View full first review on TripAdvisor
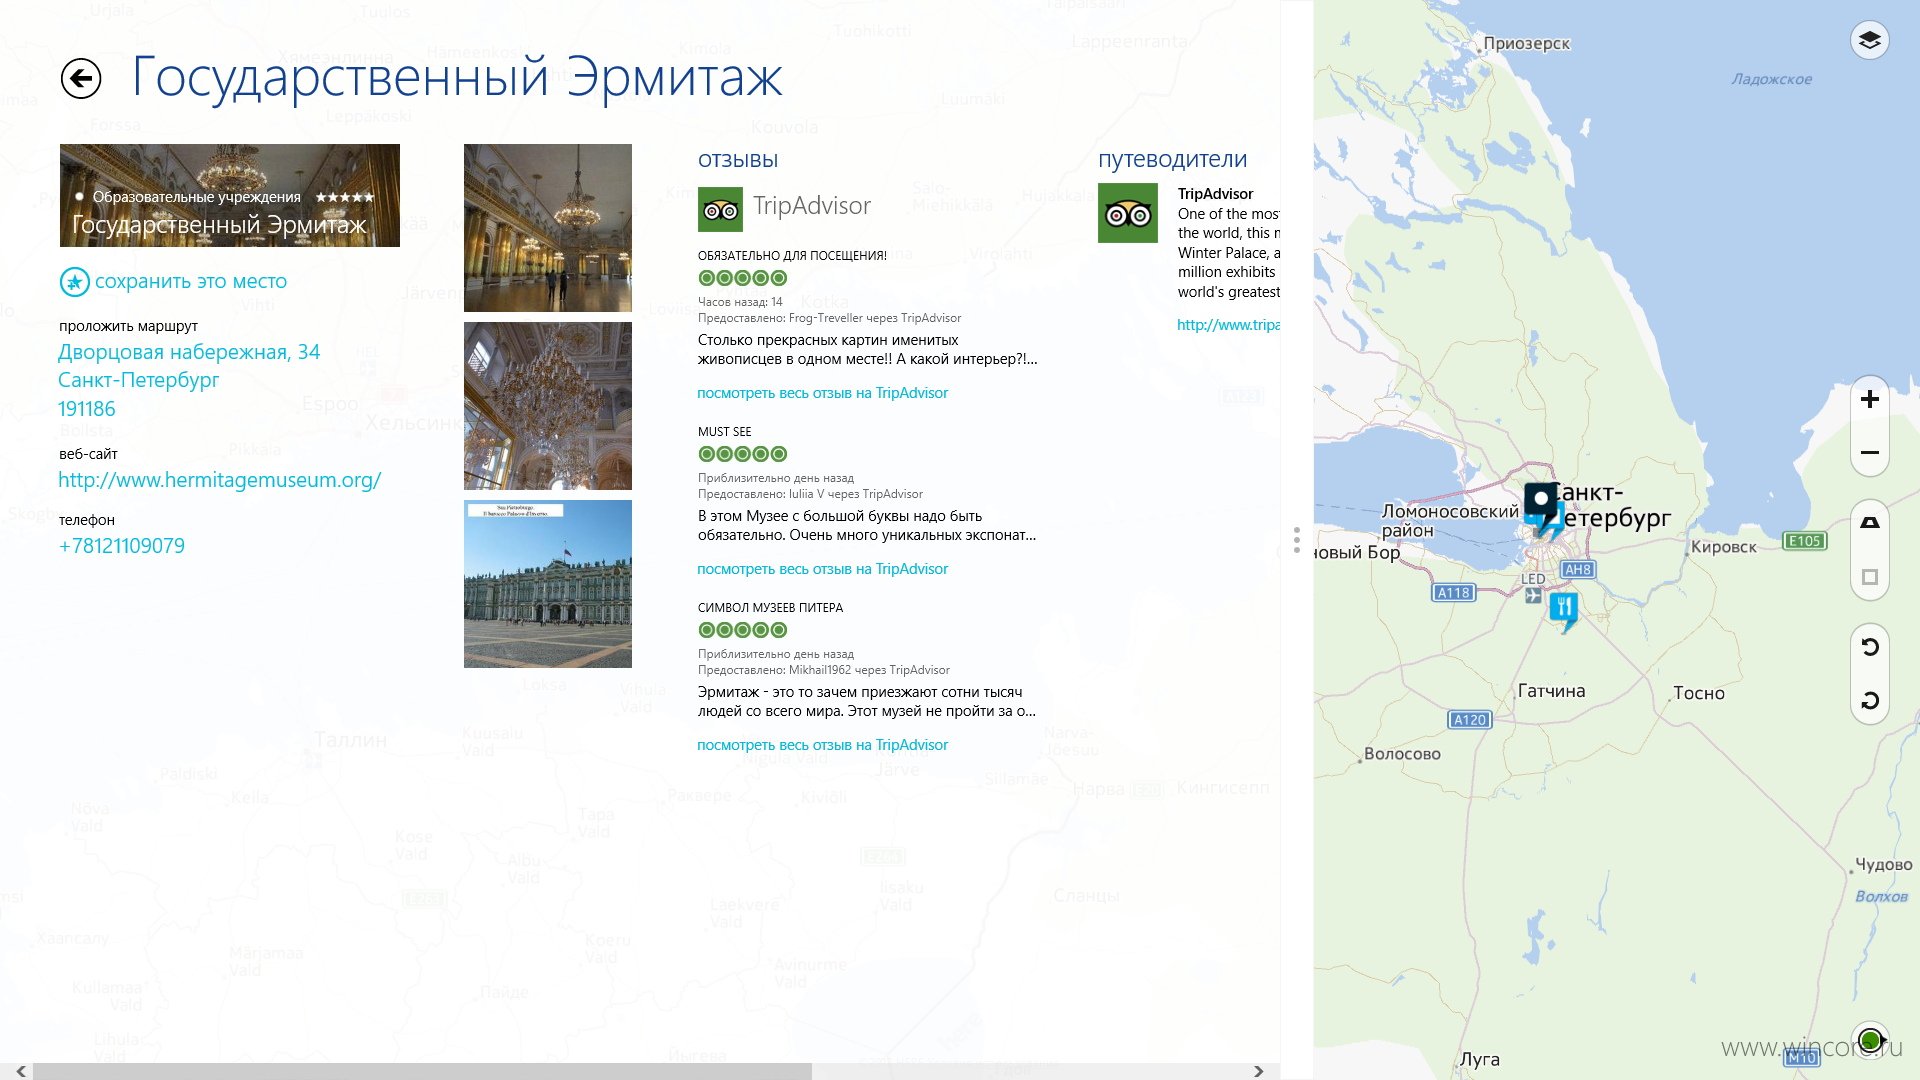Image resolution: width=1920 pixels, height=1080 pixels. 822,393
